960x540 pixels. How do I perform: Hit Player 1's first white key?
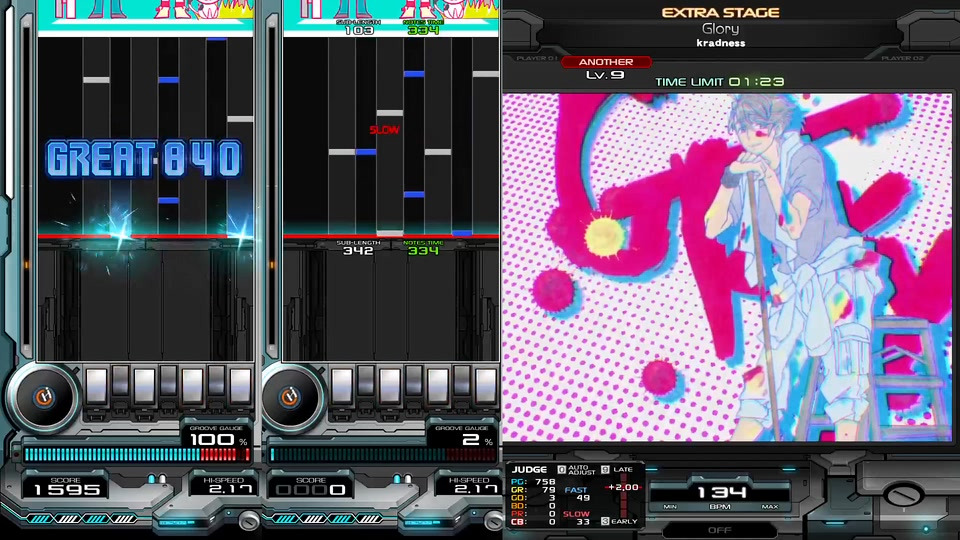tap(97, 386)
